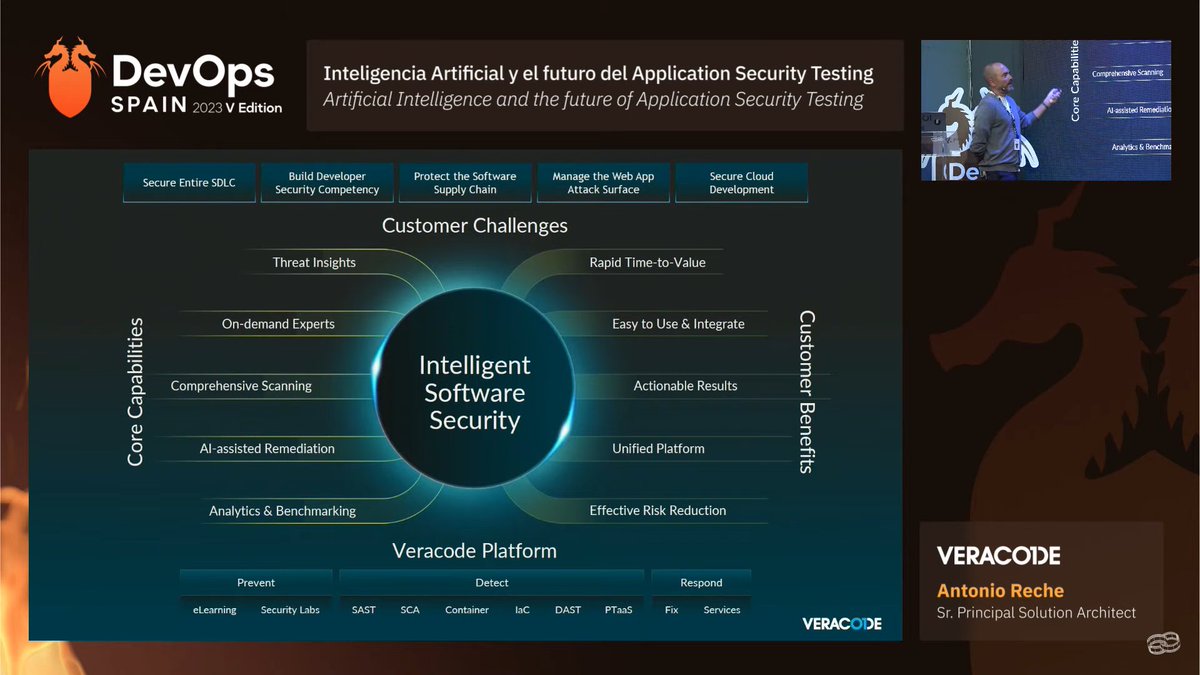Select the Prevent category header

[256, 583]
